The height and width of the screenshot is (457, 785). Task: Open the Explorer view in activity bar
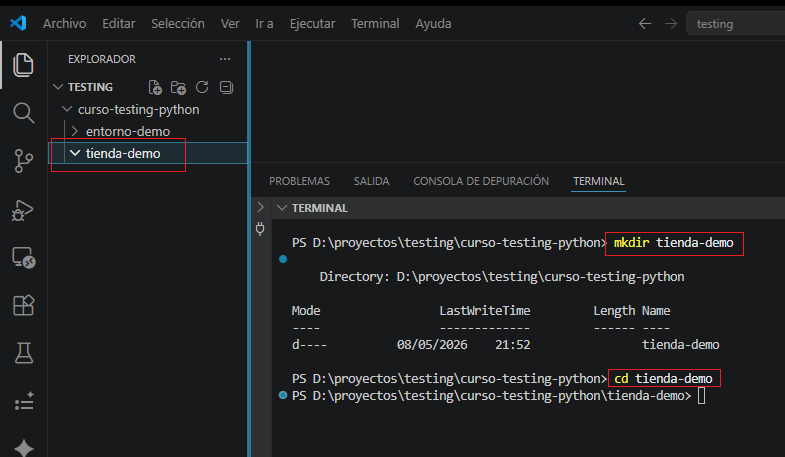[23, 65]
